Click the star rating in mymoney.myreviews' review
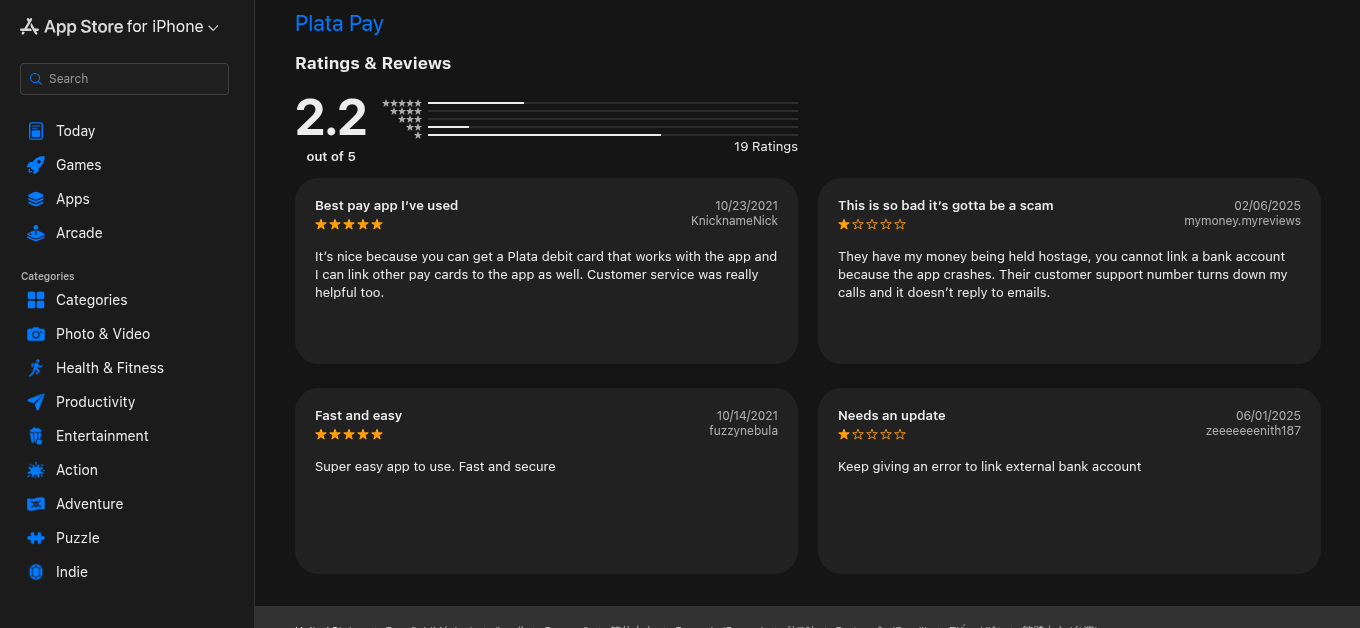Screen dimensions: 1360x628 point(872,224)
